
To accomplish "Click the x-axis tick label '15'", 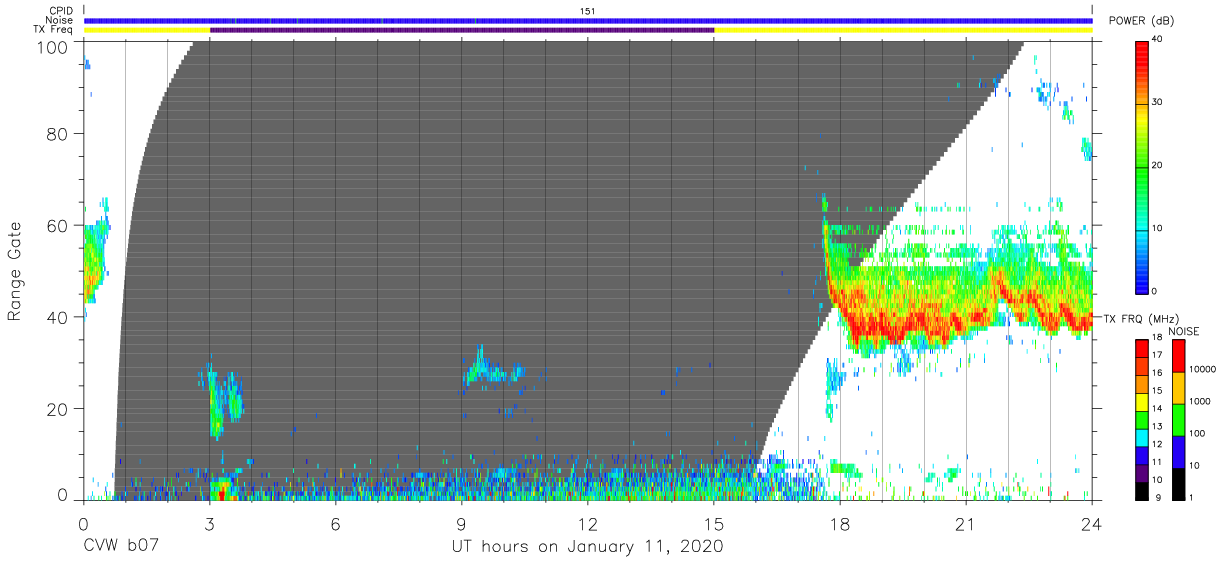I will click(x=714, y=524).
